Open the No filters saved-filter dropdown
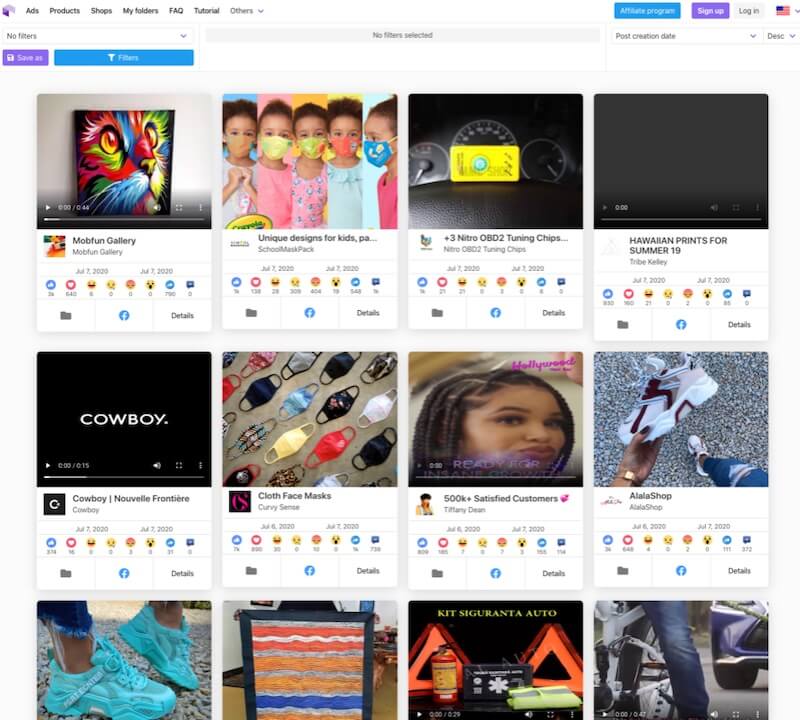The width and height of the screenshot is (800, 720). point(96,36)
